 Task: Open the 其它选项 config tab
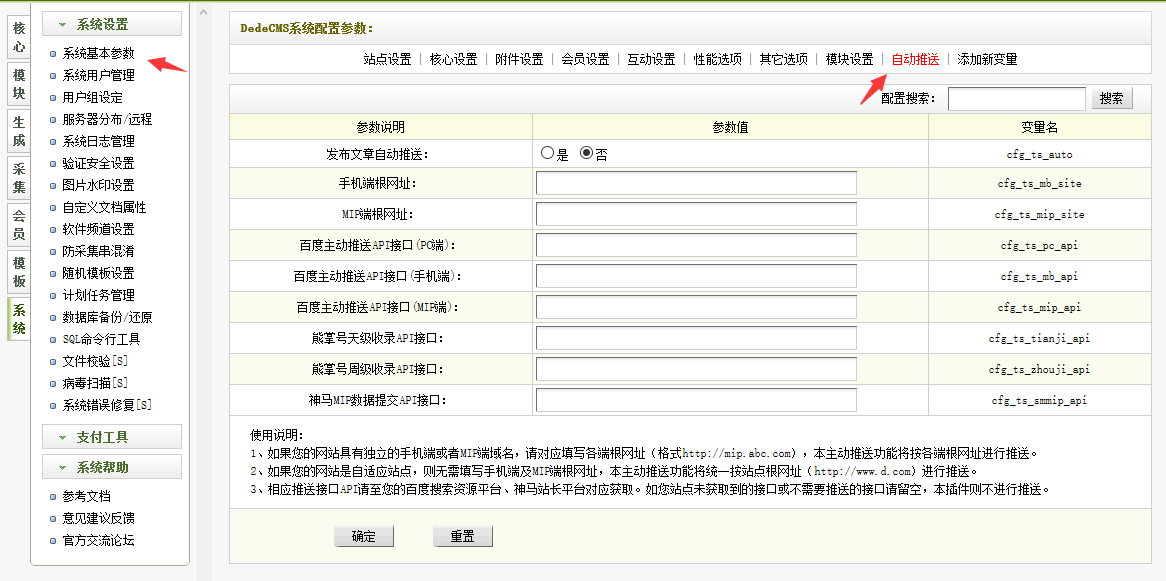[784, 60]
